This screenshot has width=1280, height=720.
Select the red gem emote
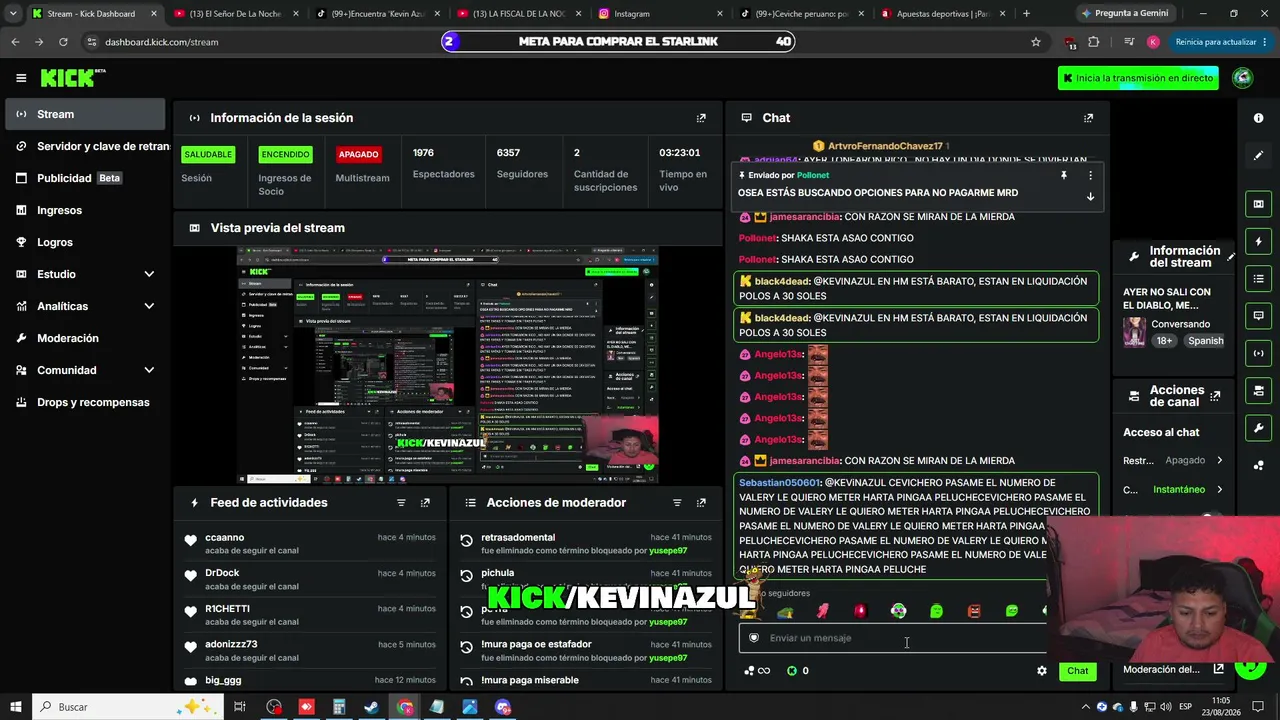click(860, 611)
